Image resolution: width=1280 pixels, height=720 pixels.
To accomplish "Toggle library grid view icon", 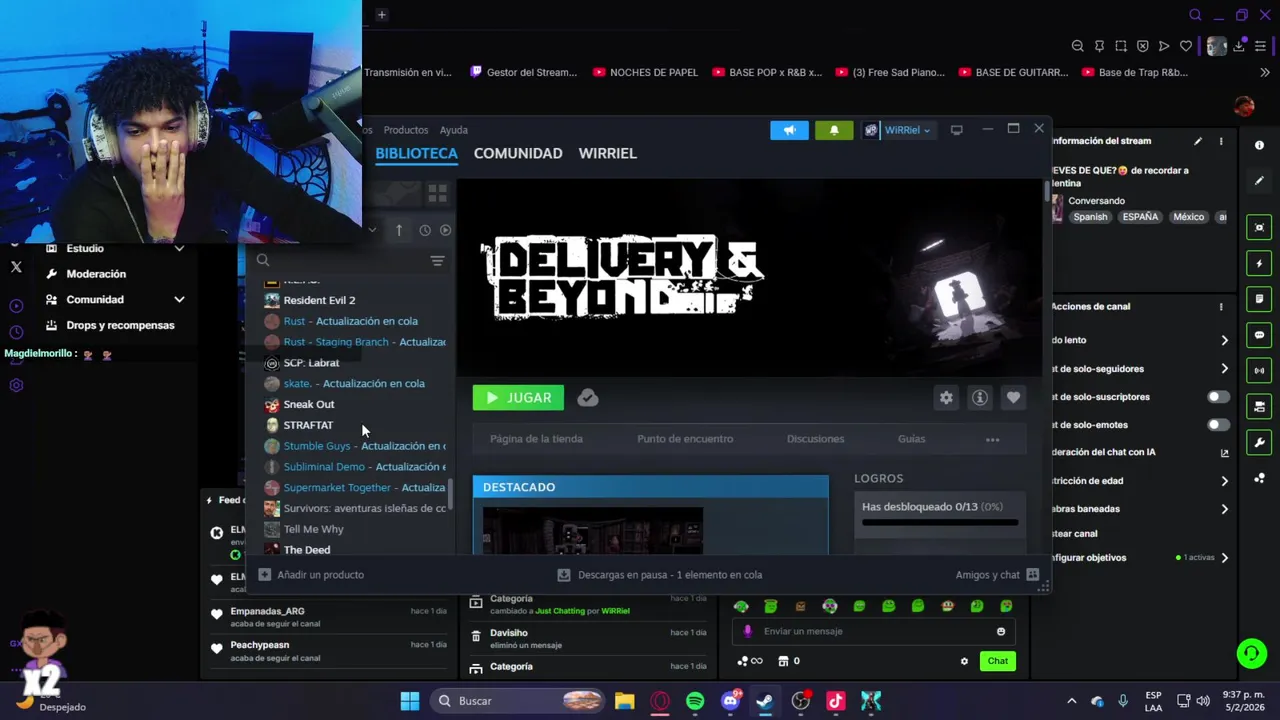I will click(437, 192).
